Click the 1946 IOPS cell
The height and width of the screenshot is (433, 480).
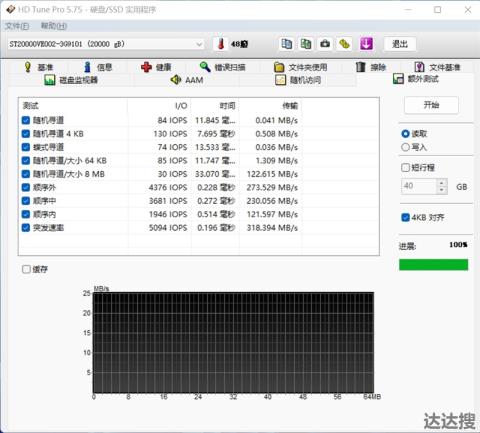point(168,214)
